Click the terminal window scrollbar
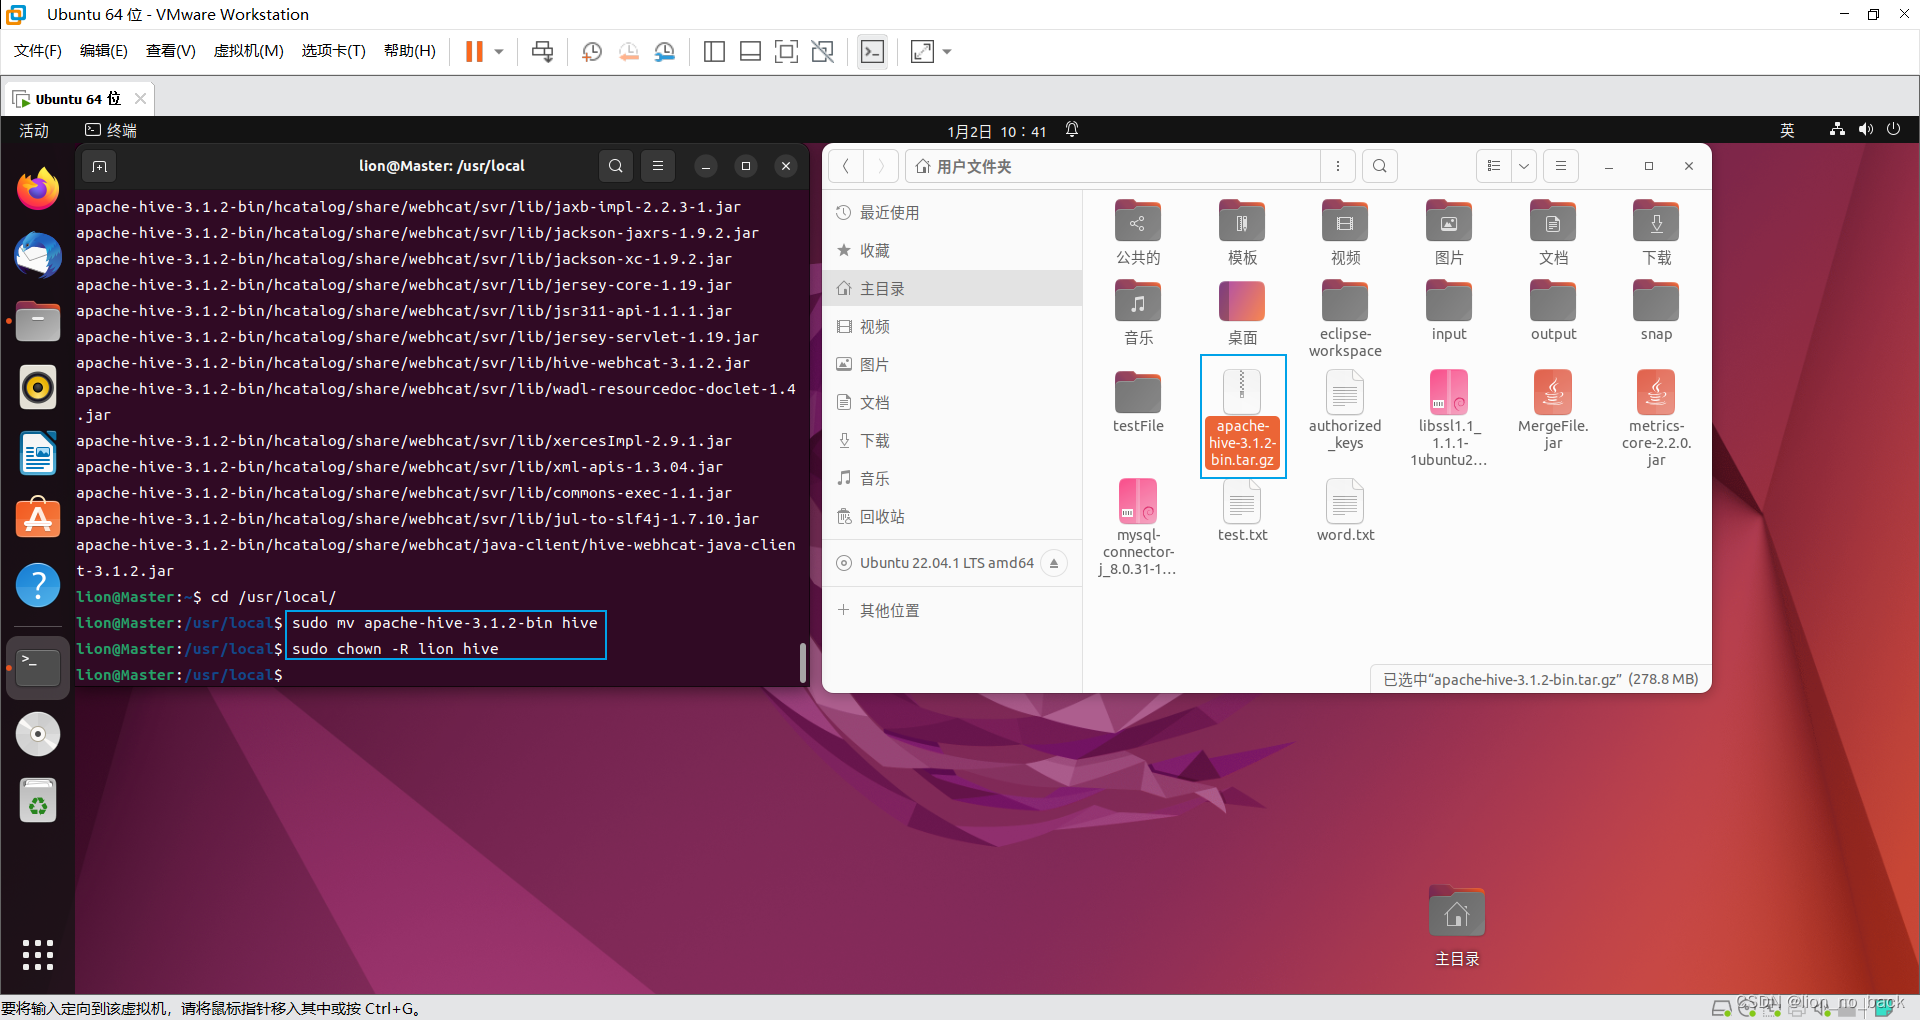The image size is (1920, 1020). [802, 662]
